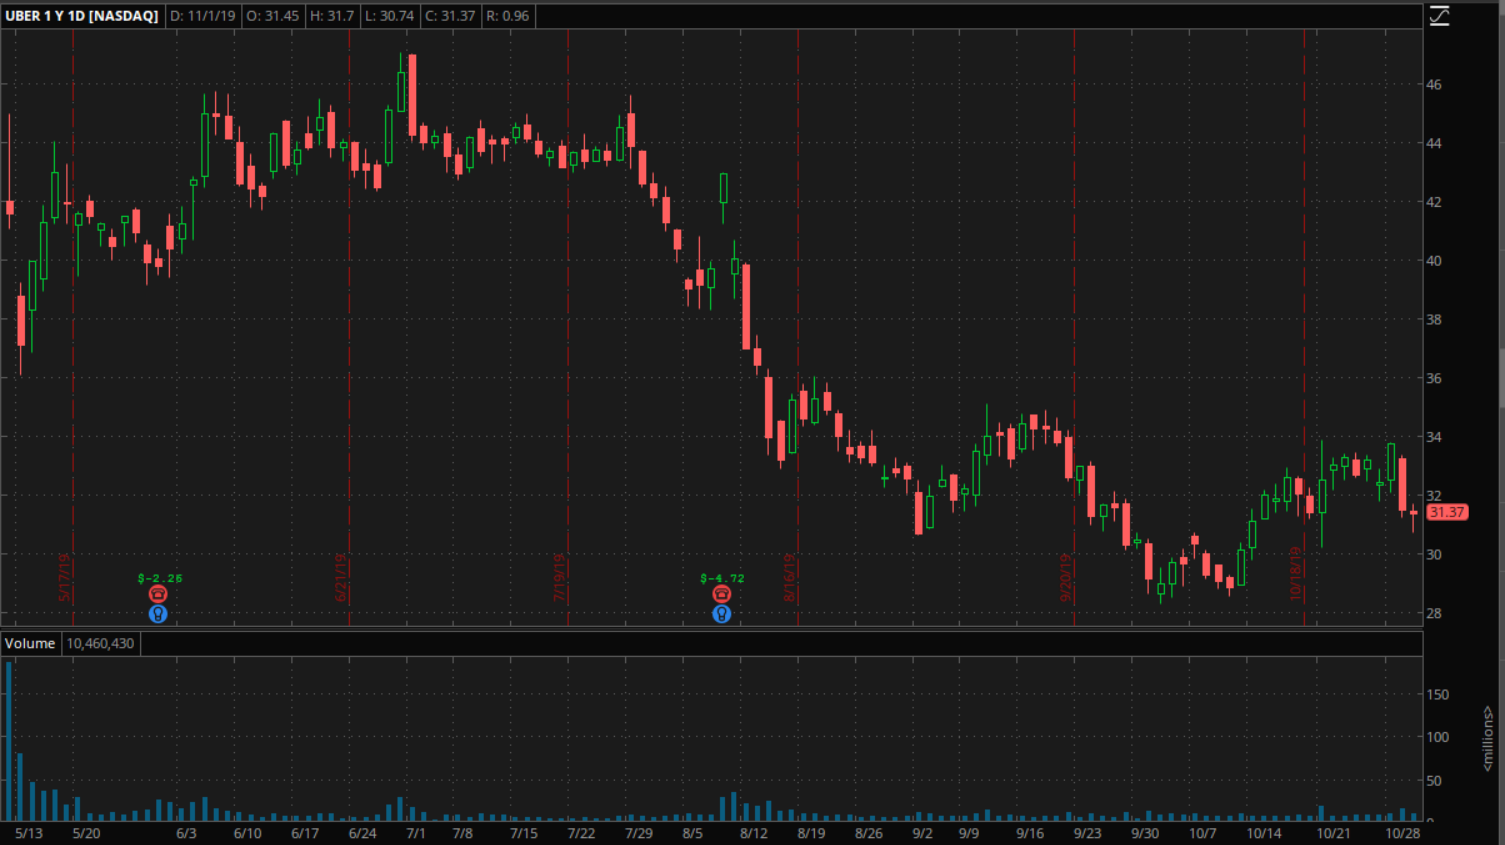
Task: Click the <millions> volume unit label
Action: 1488,738
